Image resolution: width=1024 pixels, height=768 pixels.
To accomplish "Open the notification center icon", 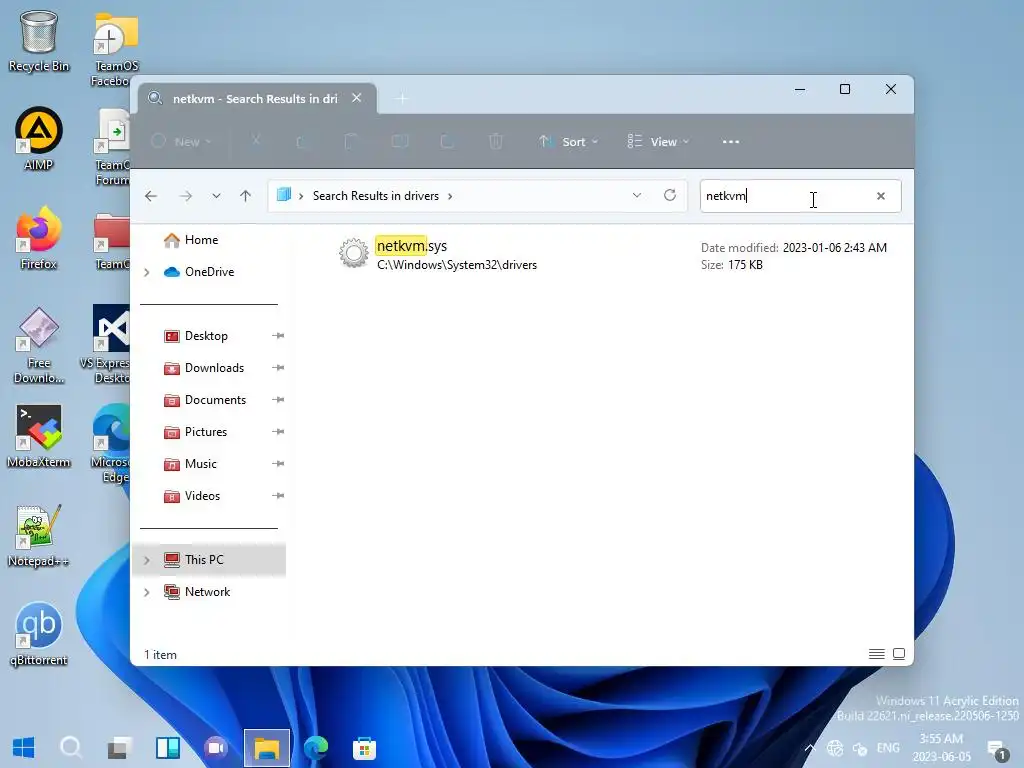I will (997, 749).
